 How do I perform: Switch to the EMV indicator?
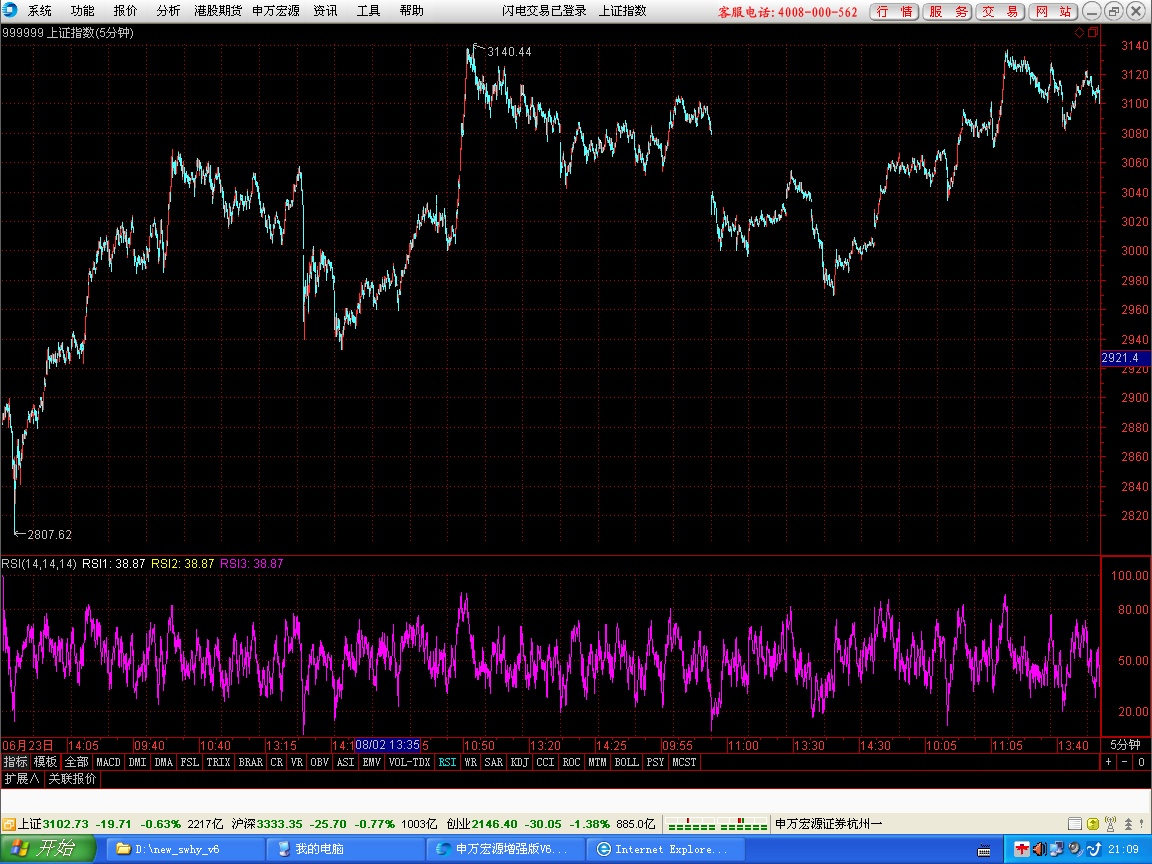pyautogui.click(x=371, y=762)
